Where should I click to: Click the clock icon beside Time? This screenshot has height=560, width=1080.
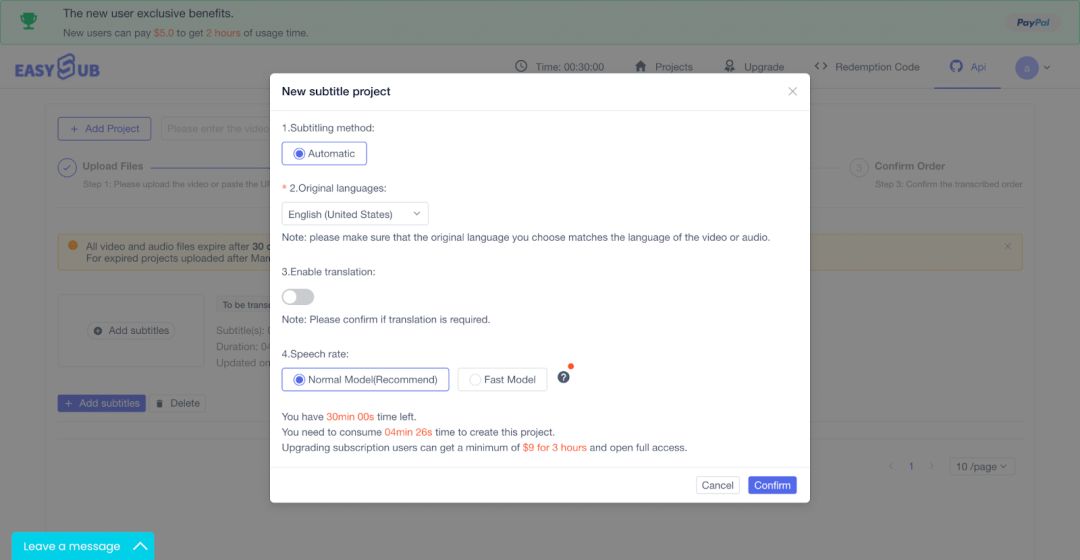(x=521, y=66)
